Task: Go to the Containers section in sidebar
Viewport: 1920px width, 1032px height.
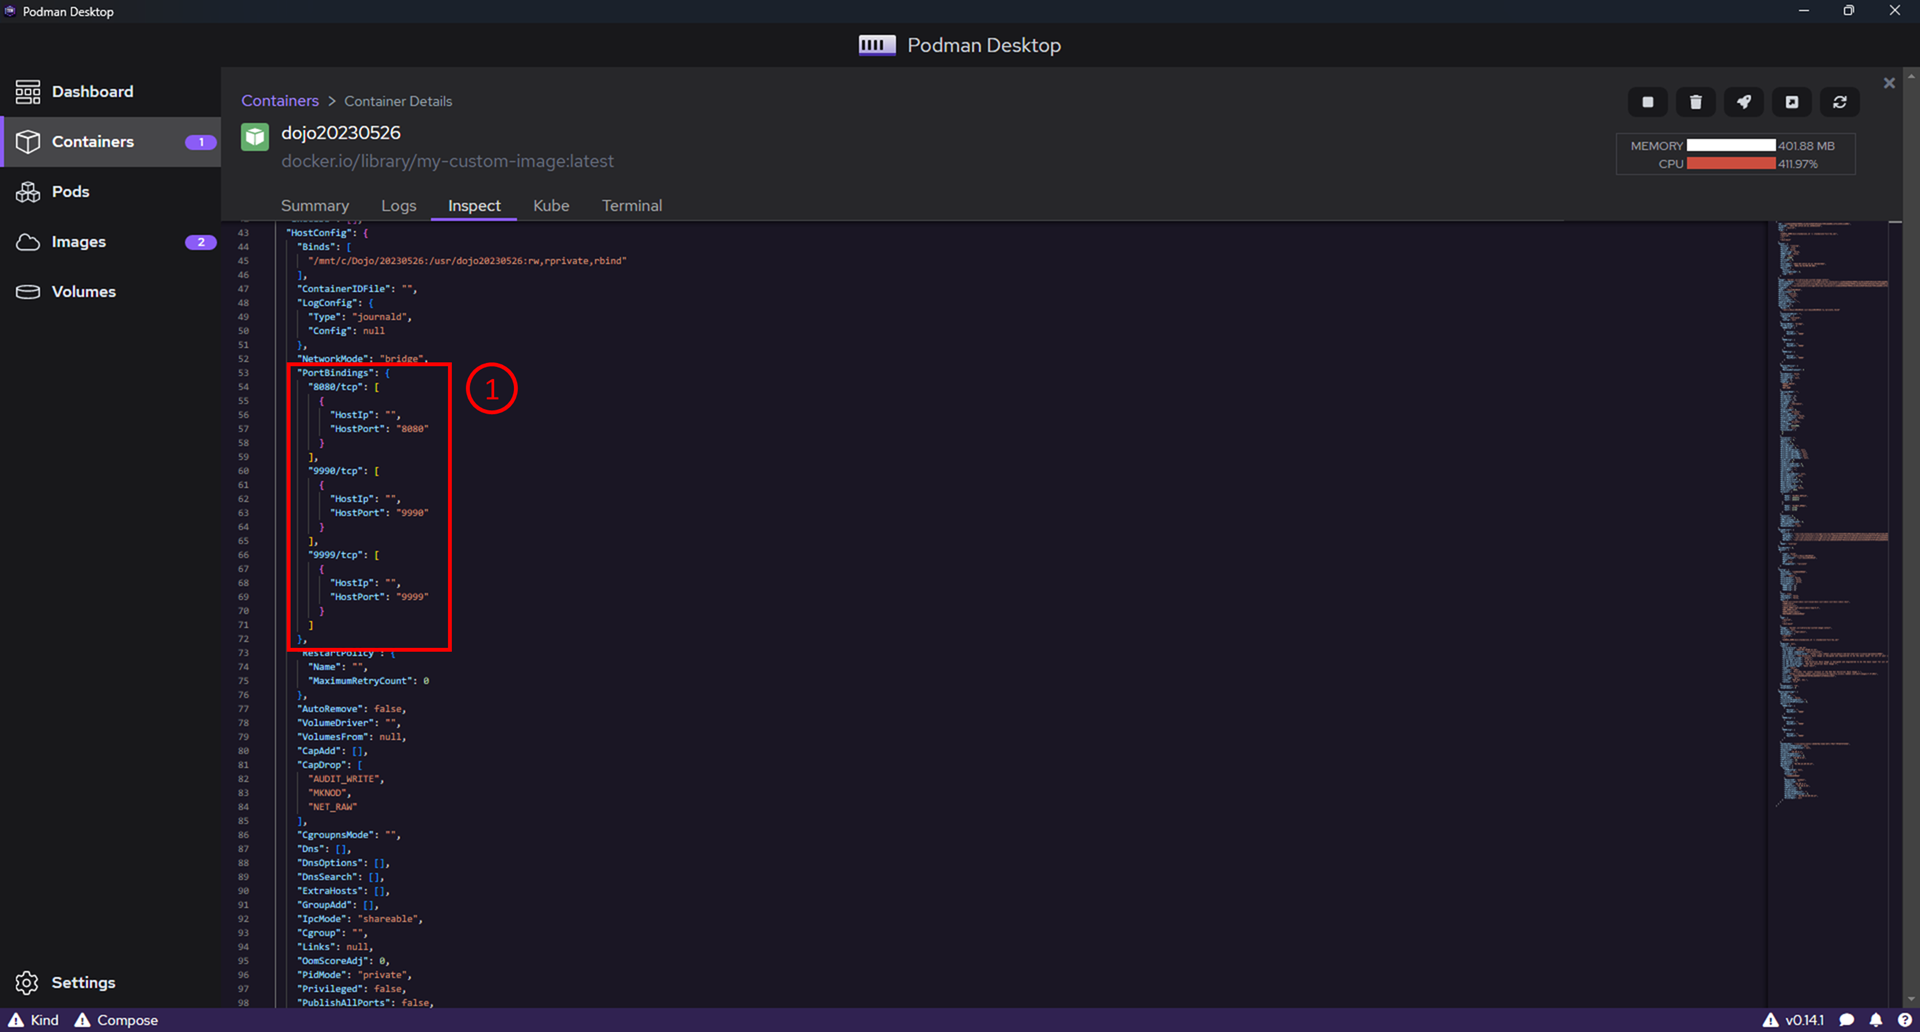Action: [110, 142]
